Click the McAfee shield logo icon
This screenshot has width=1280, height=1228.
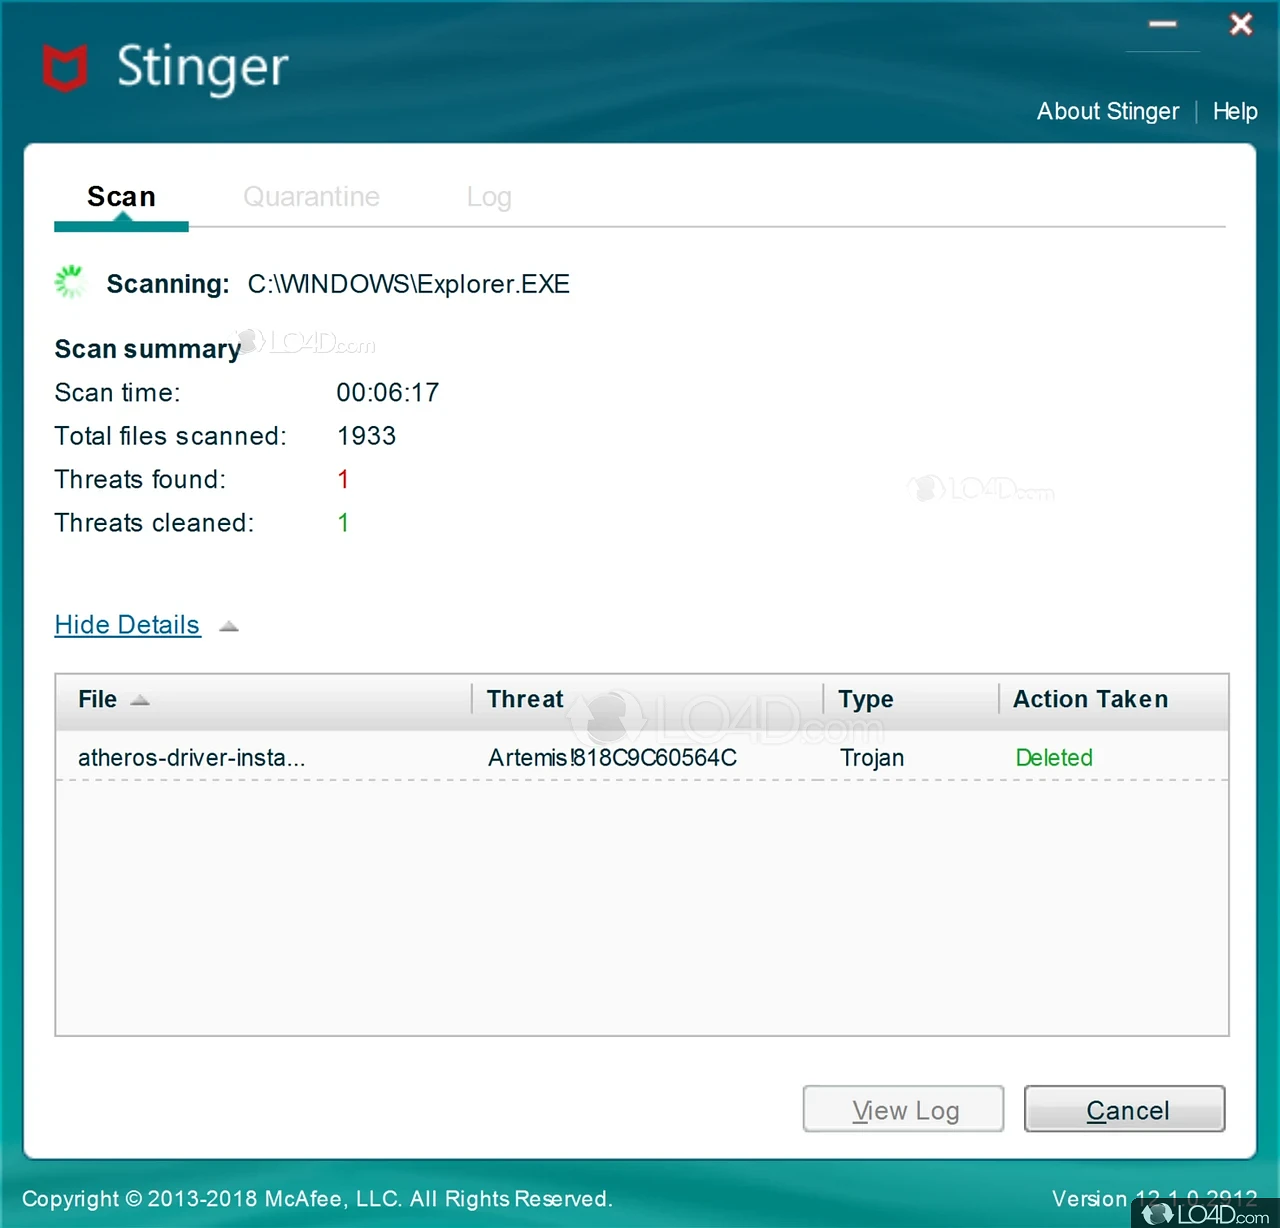point(65,68)
